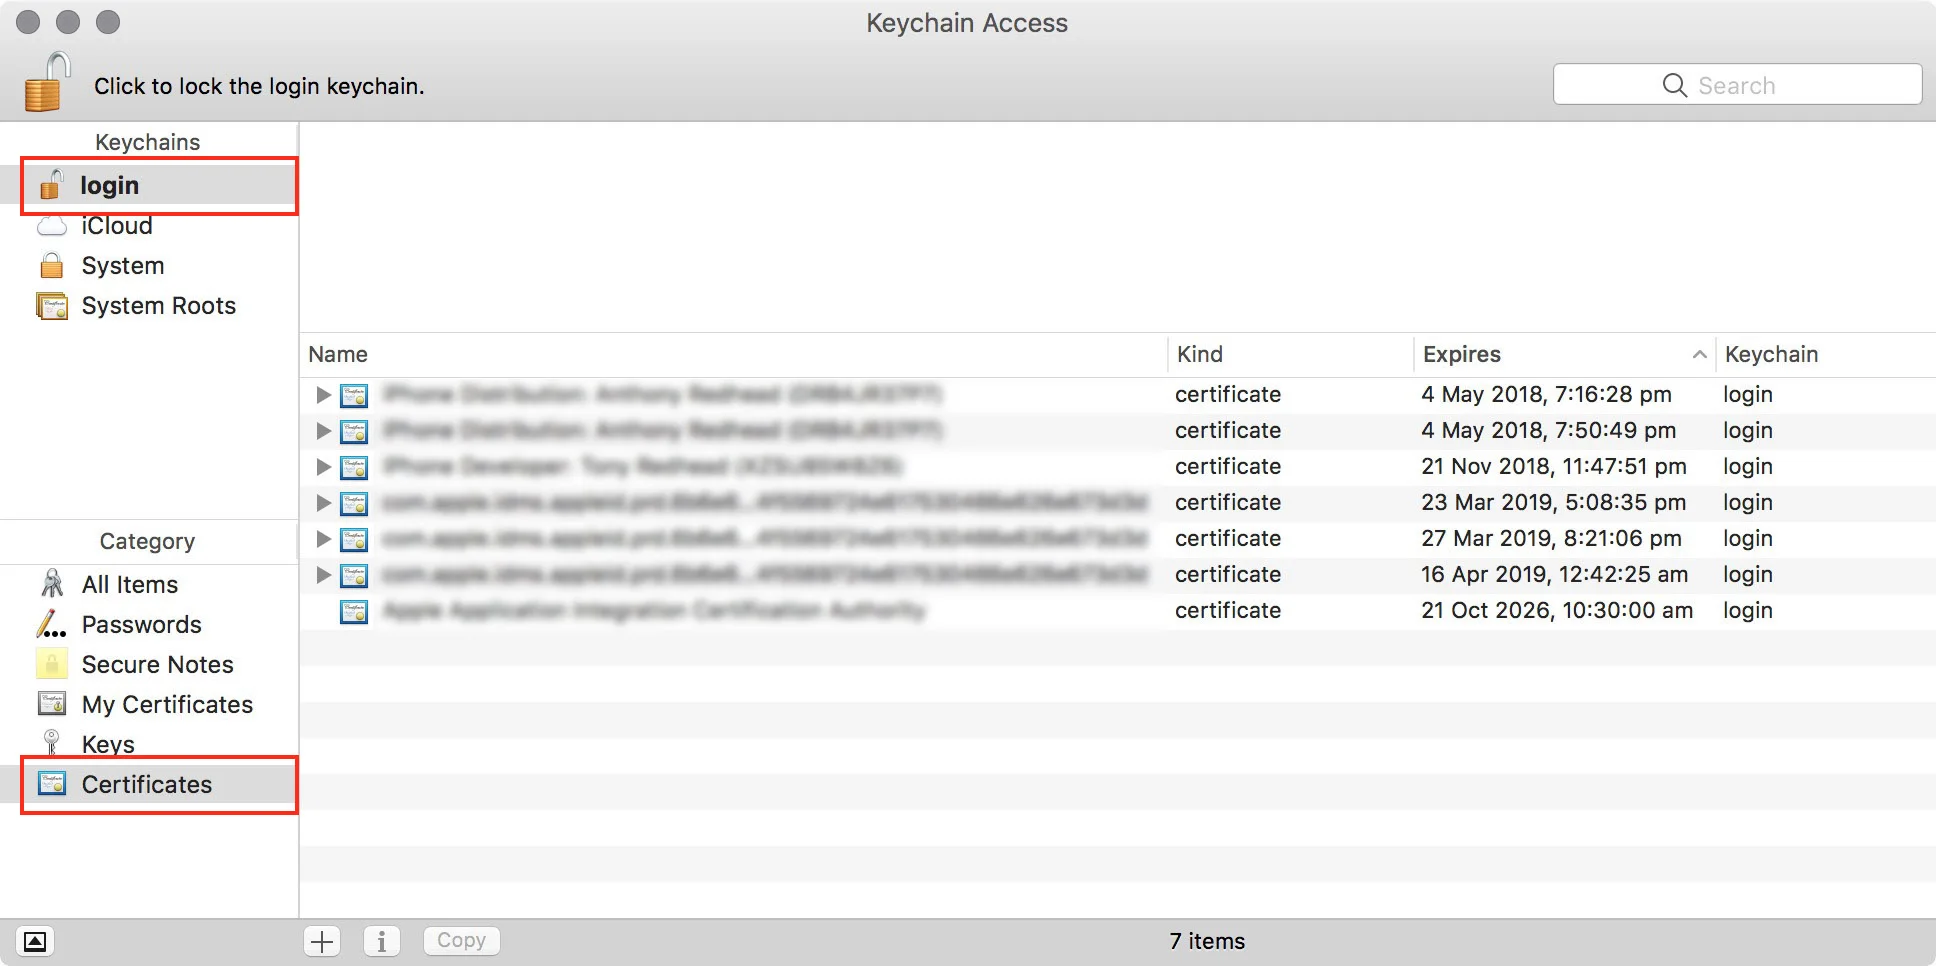This screenshot has width=1936, height=966.
Task: Show the Passwords category
Action: click(x=150, y=625)
